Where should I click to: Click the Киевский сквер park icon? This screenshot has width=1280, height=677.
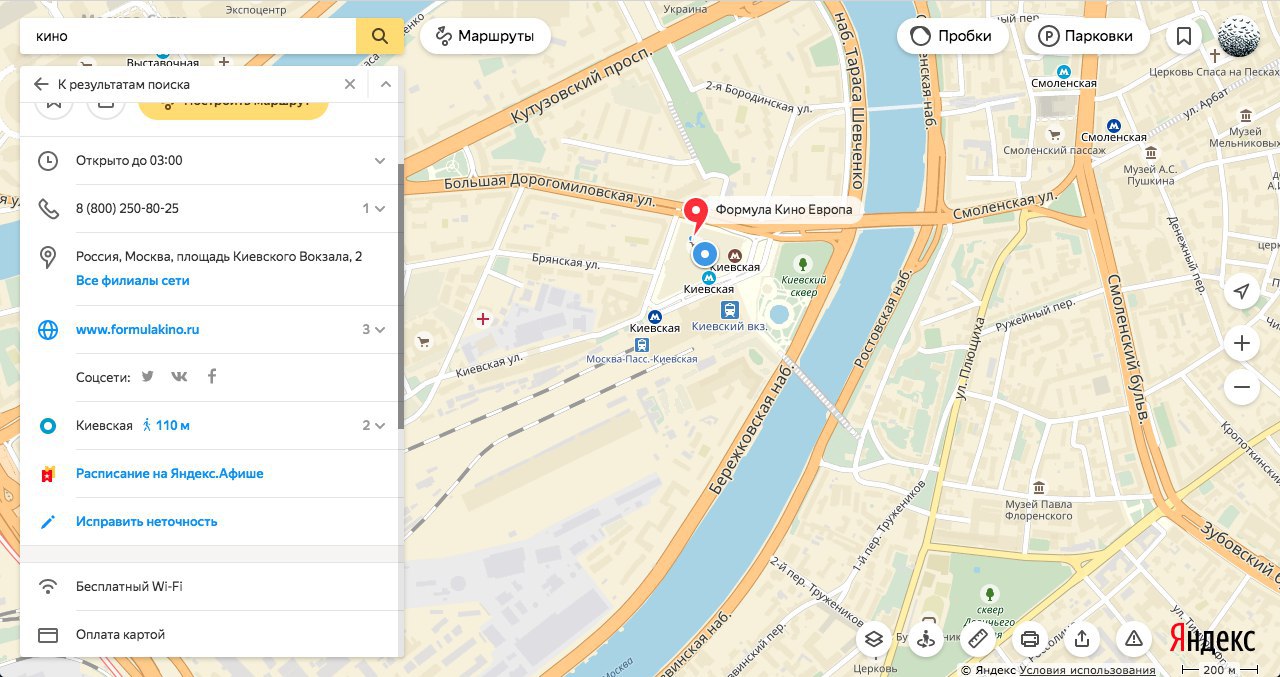[x=801, y=264]
